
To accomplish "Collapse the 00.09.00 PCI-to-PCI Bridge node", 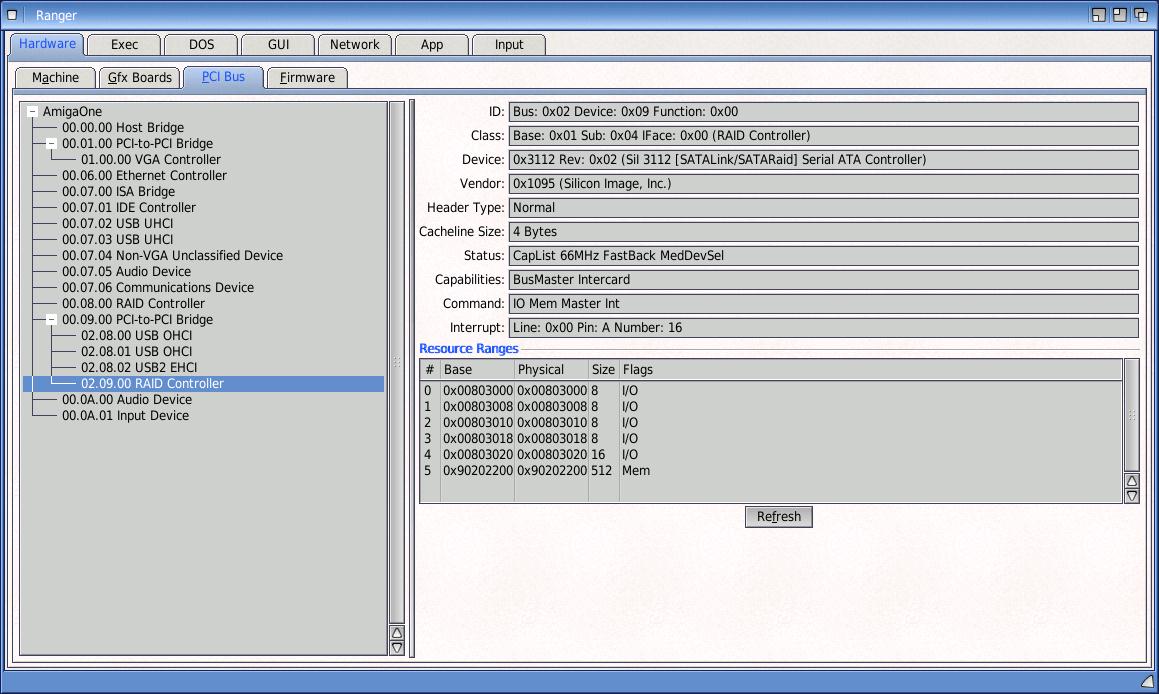I will click(51, 320).
